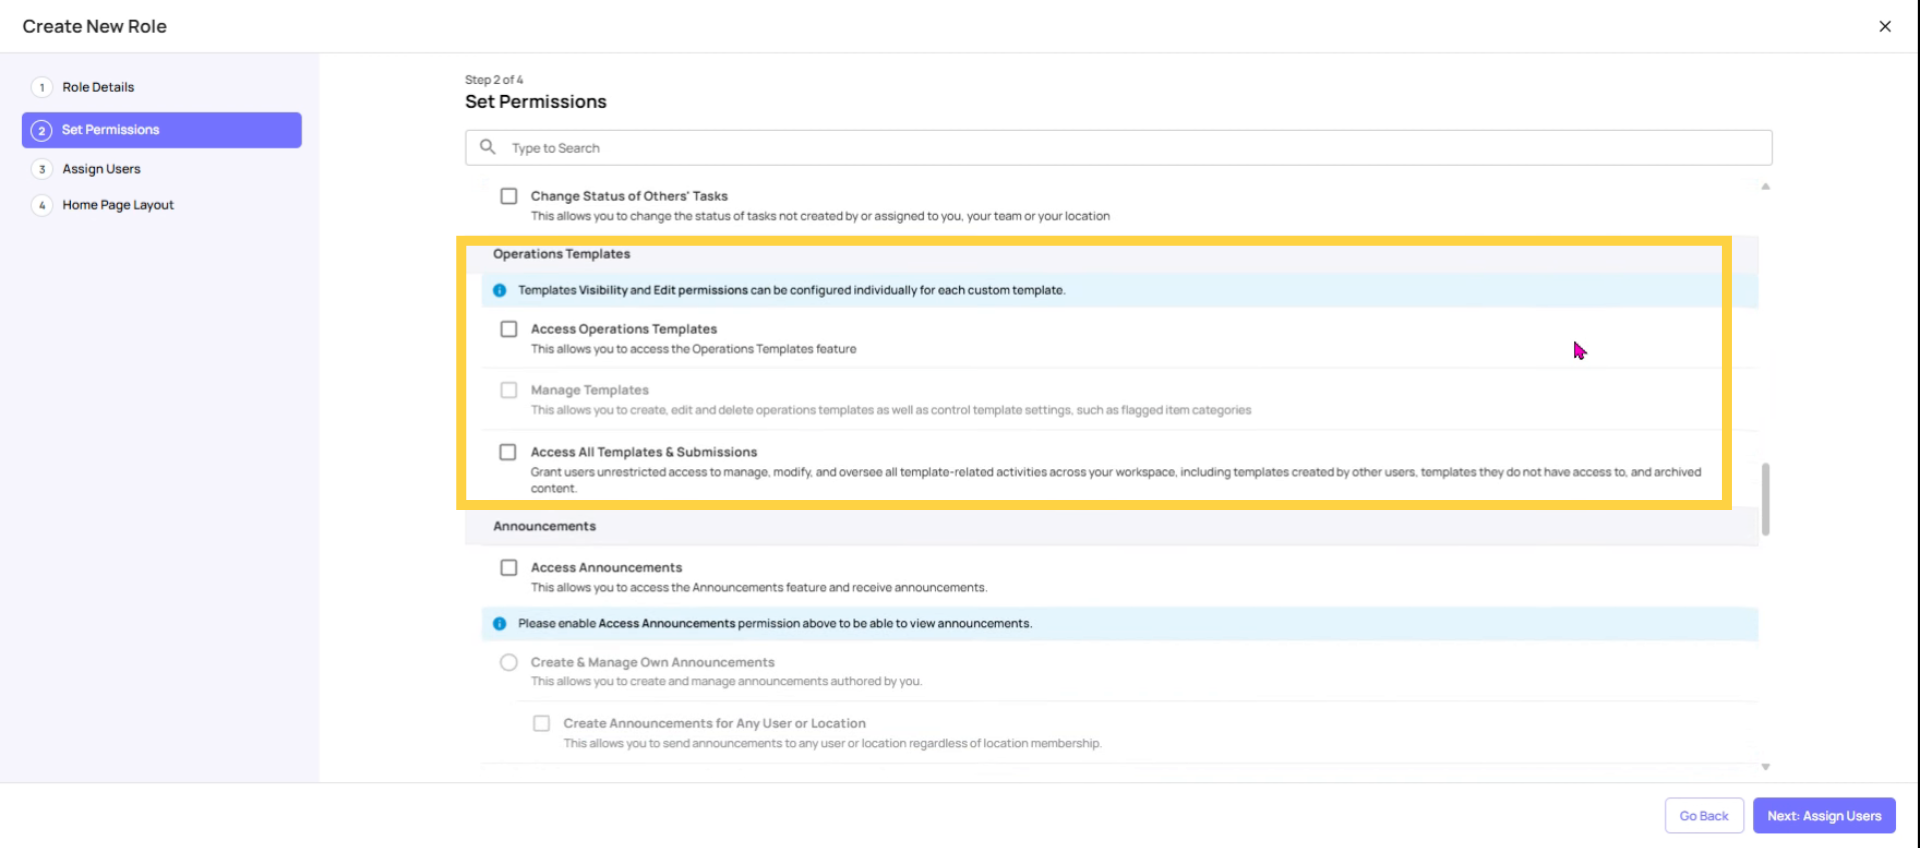Click info icon beside Access Announcements notice
This screenshot has width=1920, height=848.
(x=499, y=623)
